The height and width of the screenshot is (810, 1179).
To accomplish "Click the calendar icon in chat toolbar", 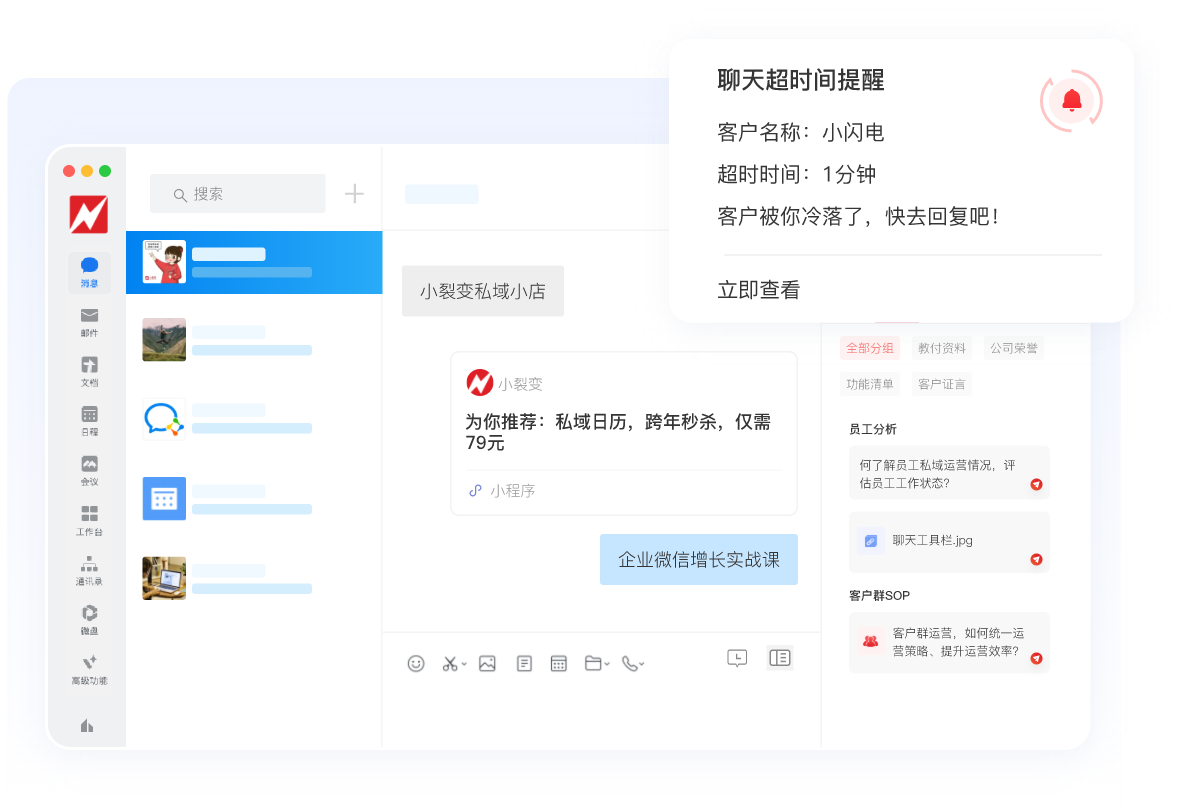I will tap(559, 663).
